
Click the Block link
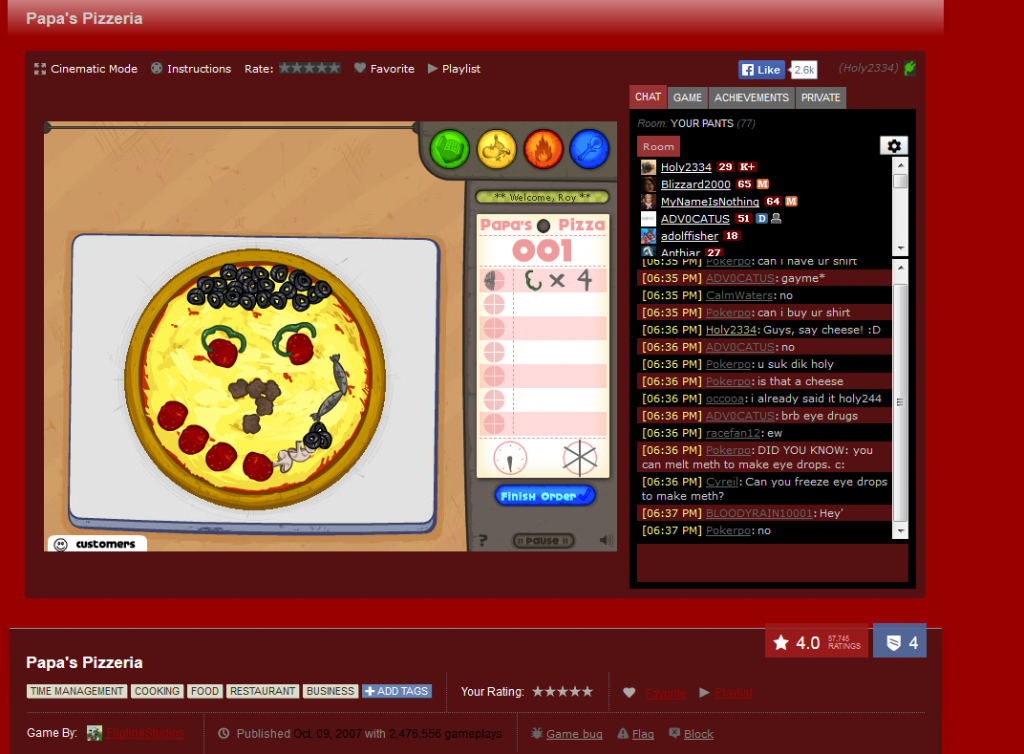coord(698,734)
